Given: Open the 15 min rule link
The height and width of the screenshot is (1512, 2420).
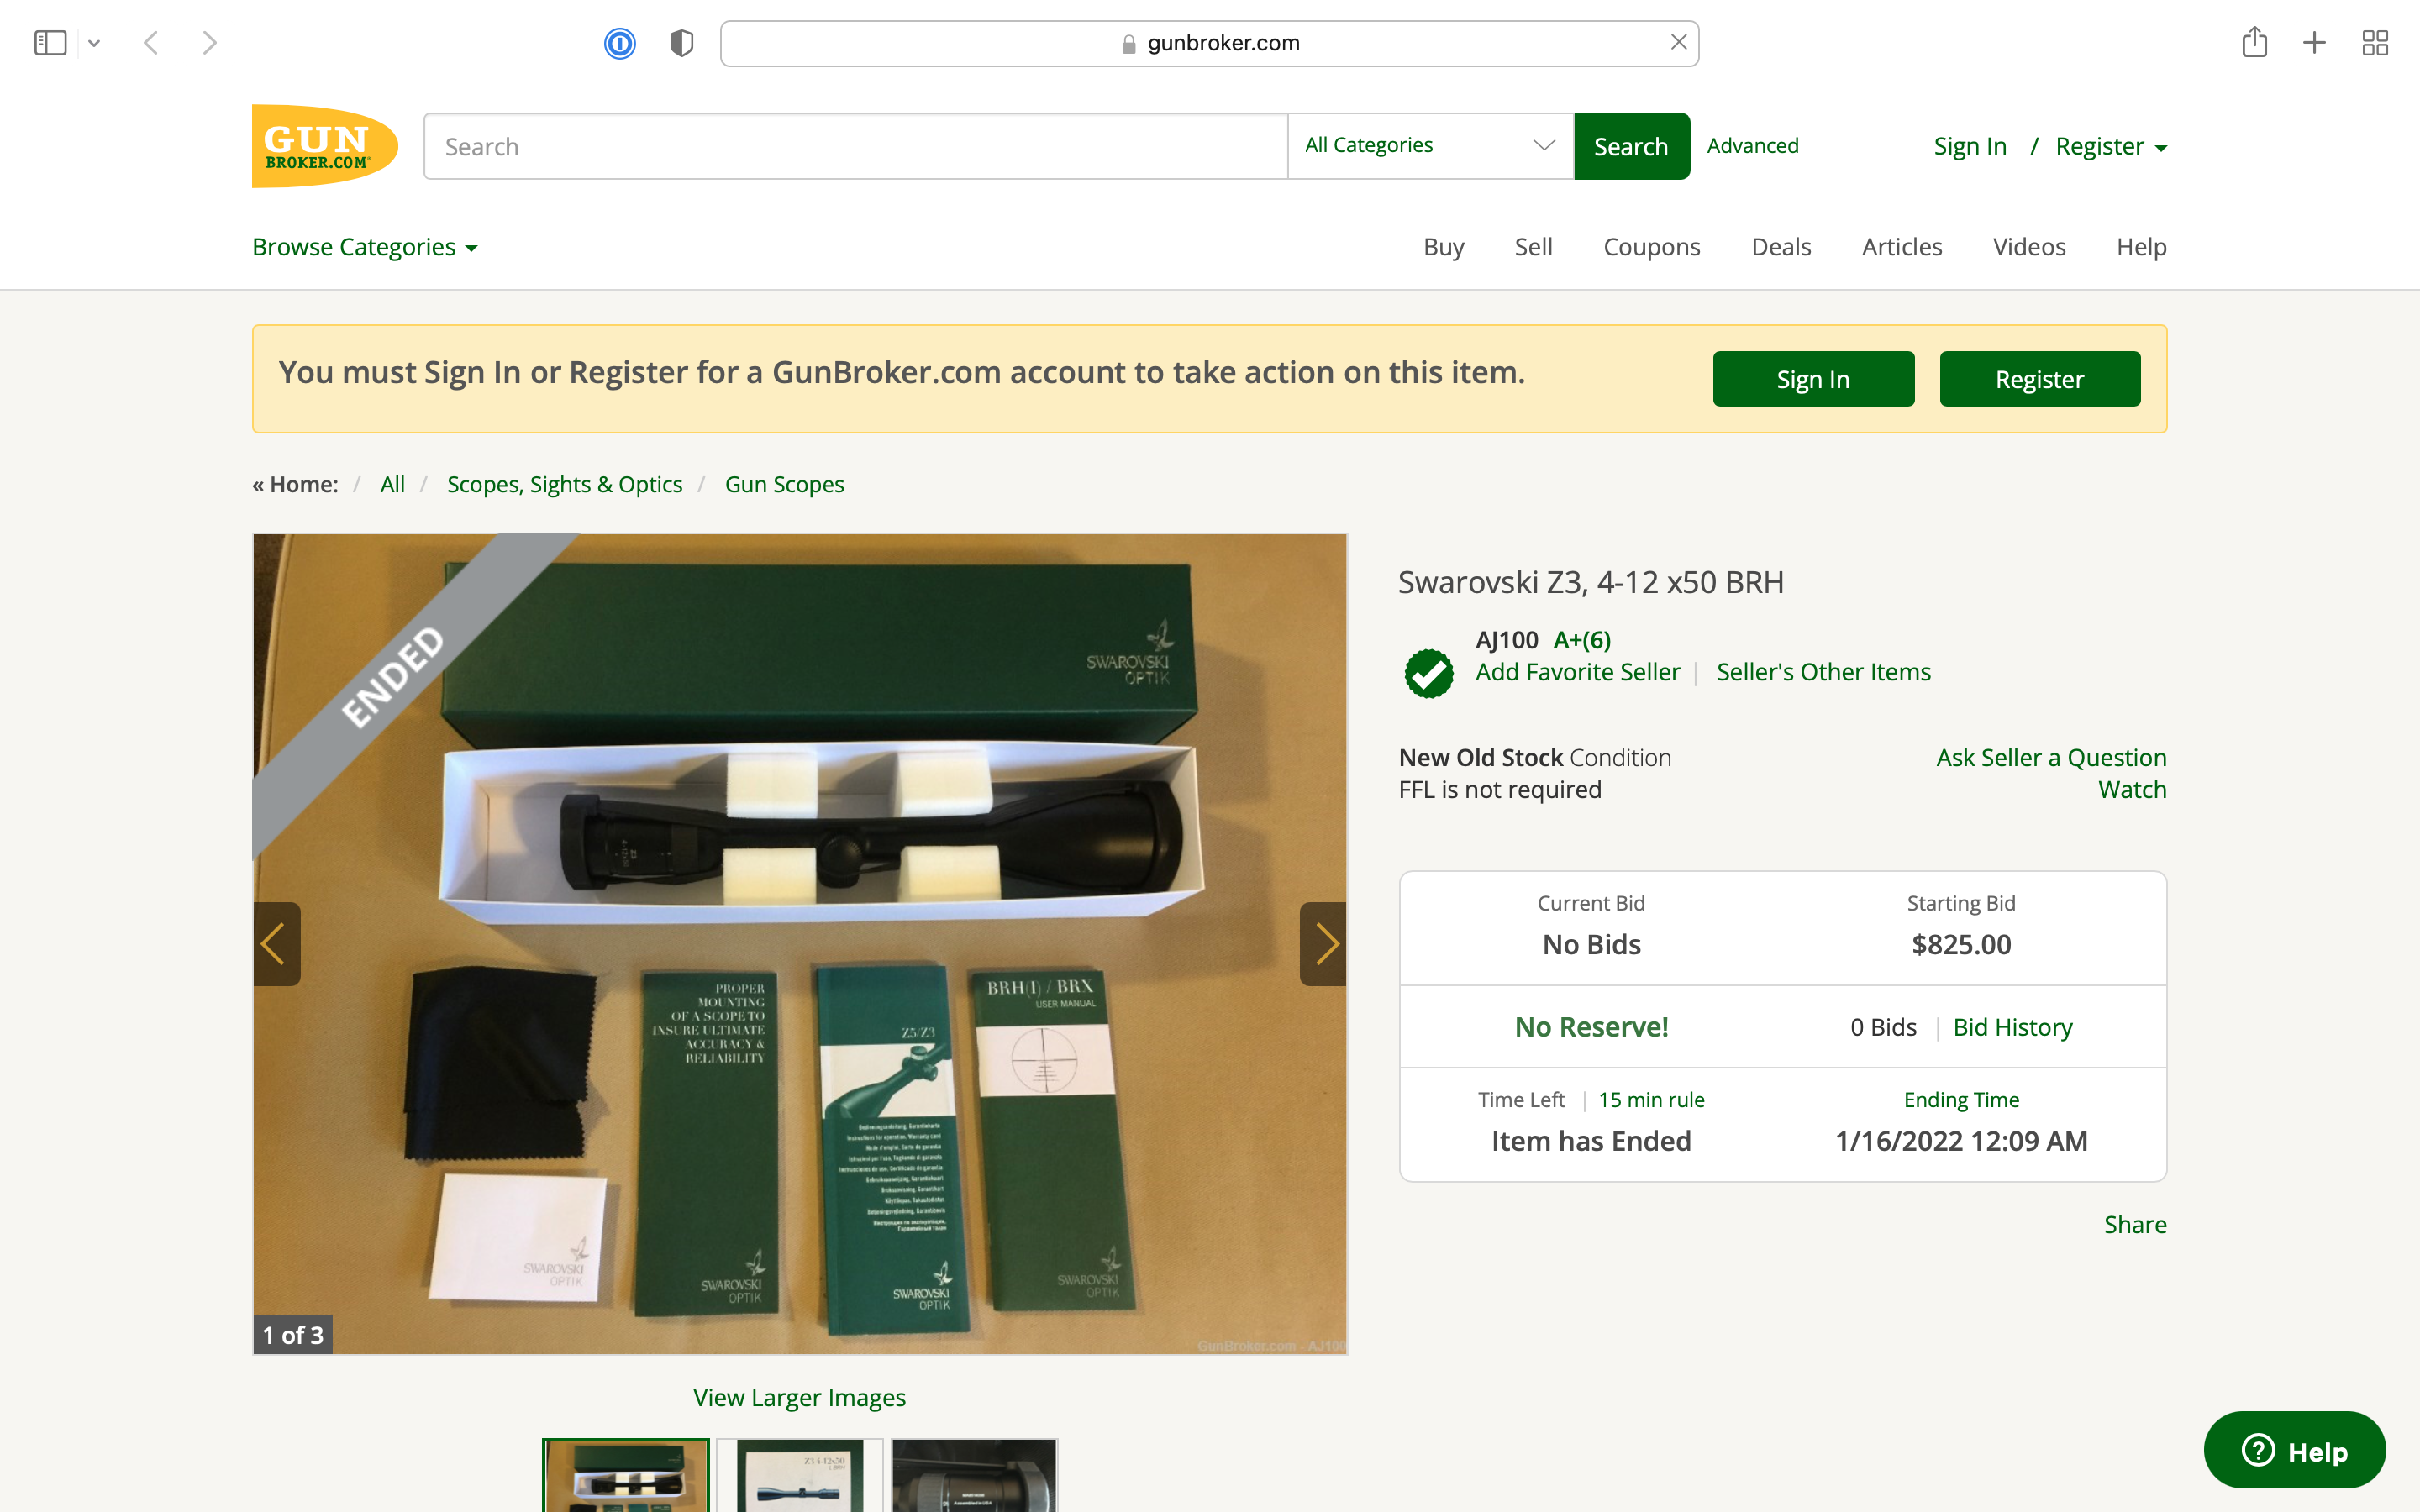Looking at the screenshot, I should click(x=1651, y=1099).
